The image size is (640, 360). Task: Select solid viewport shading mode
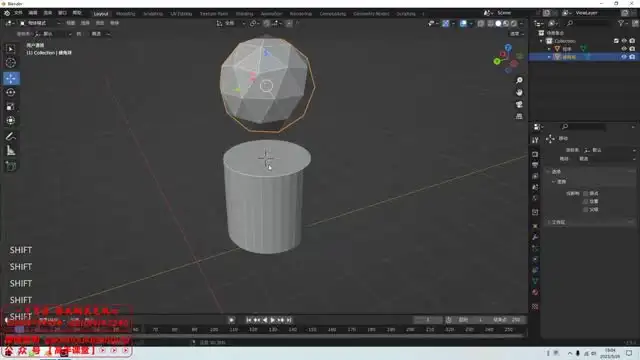point(498,23)
